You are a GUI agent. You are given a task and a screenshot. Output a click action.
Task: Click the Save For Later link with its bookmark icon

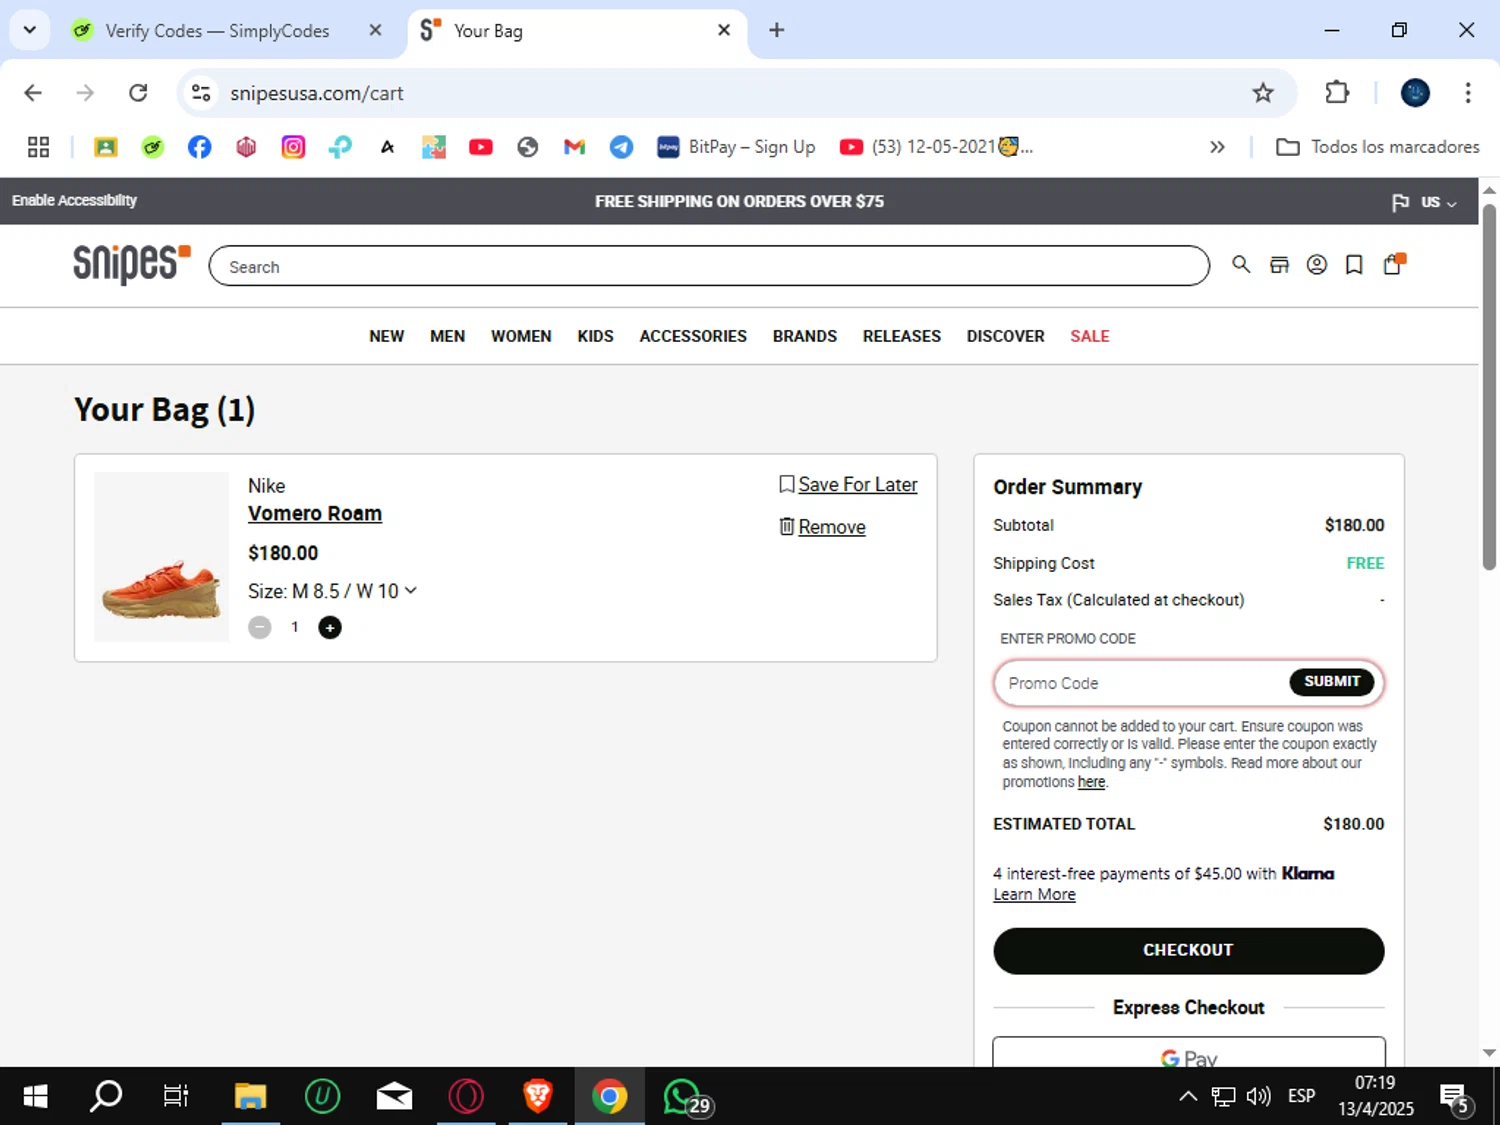tap(848, 484)
